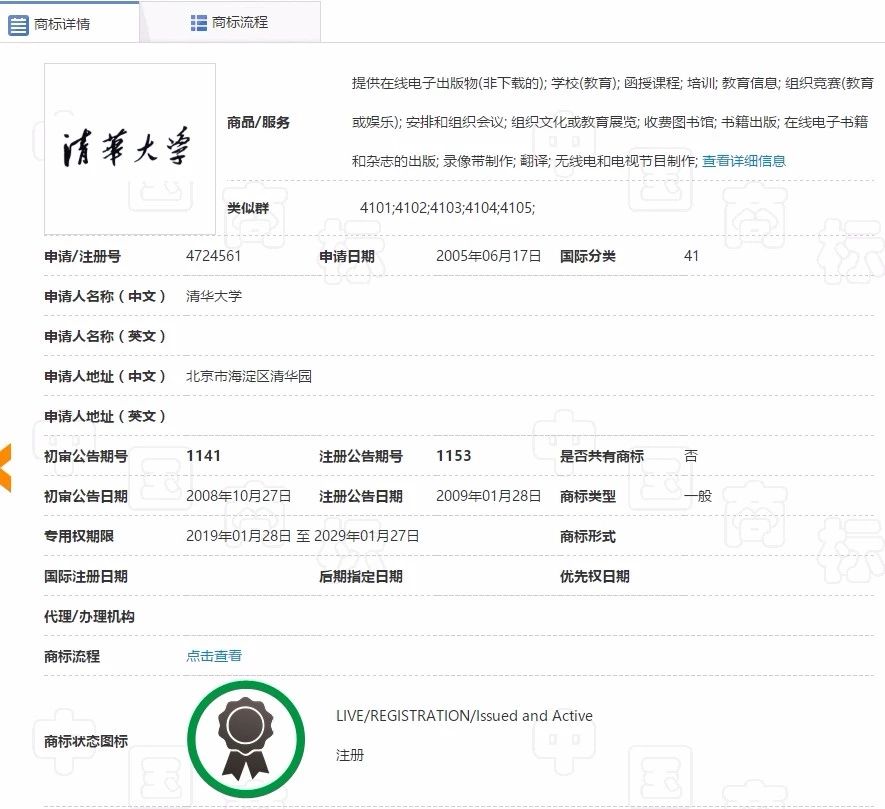
Task: Select the exclusive rights period 2019年01月28日 至 2029年01月27日
Action: (303, 536)
